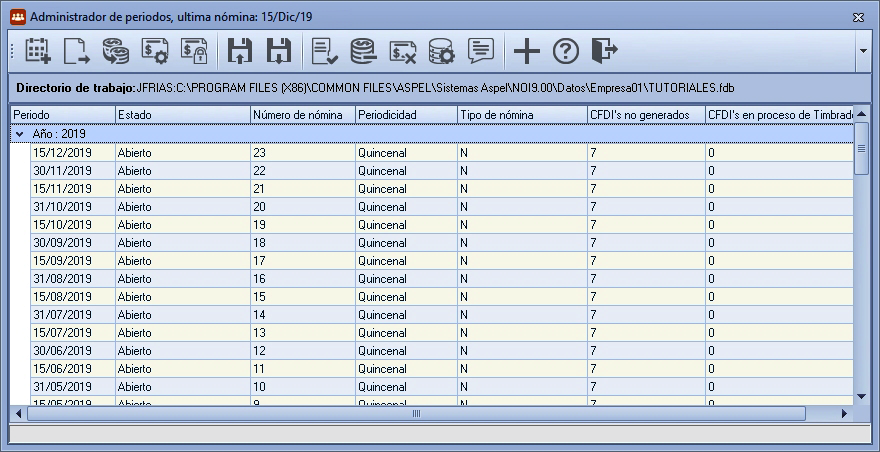
Task: Open the toolbar overflow dropdown arrow
Action: [863, 51]
